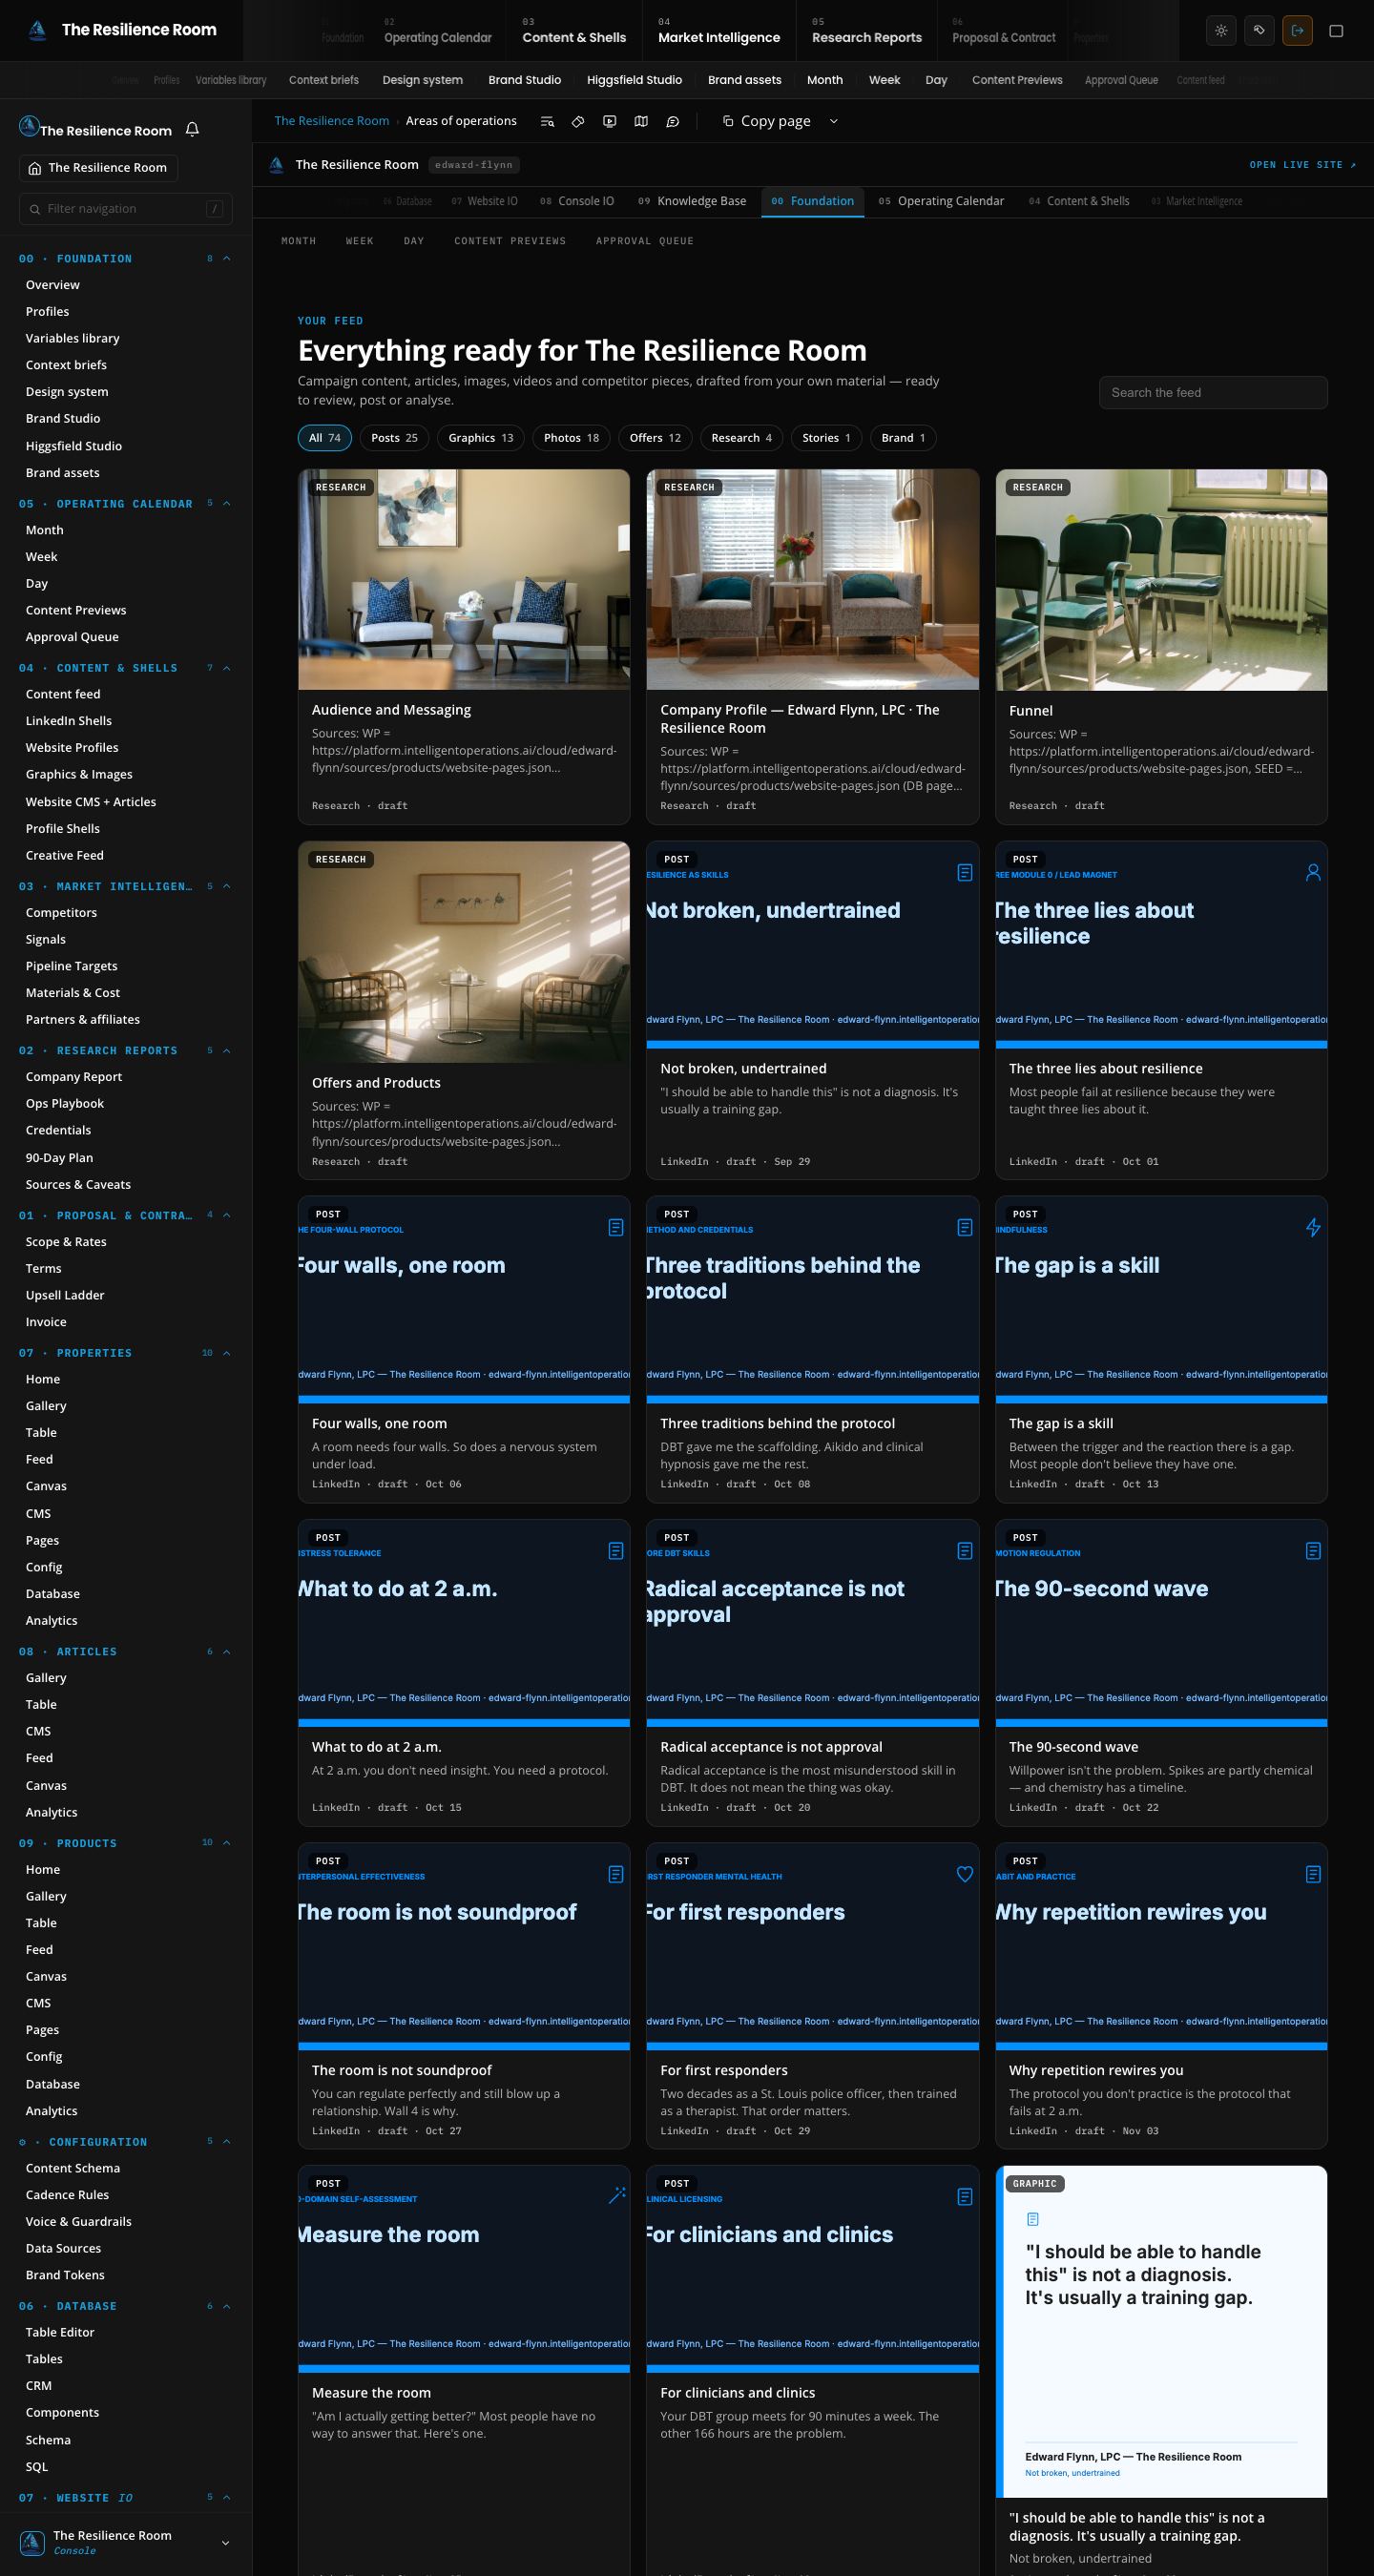
Task: Filter feed by Posts 25
Action: (394, 438)
